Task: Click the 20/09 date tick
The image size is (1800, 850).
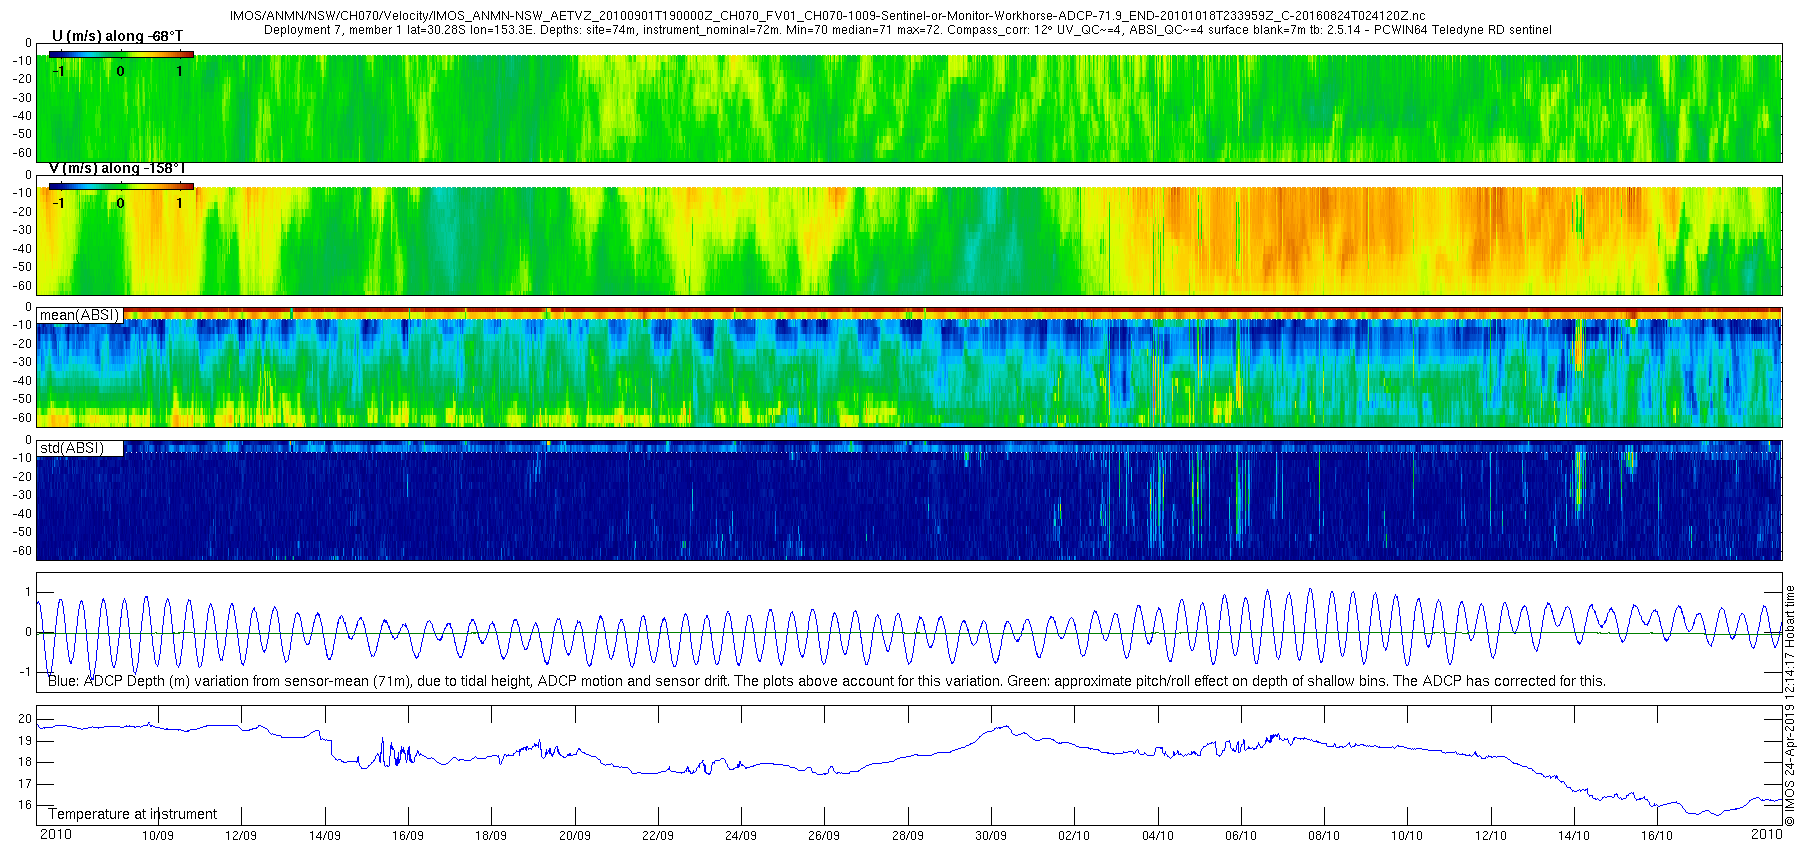Action: tap(574, 835)
